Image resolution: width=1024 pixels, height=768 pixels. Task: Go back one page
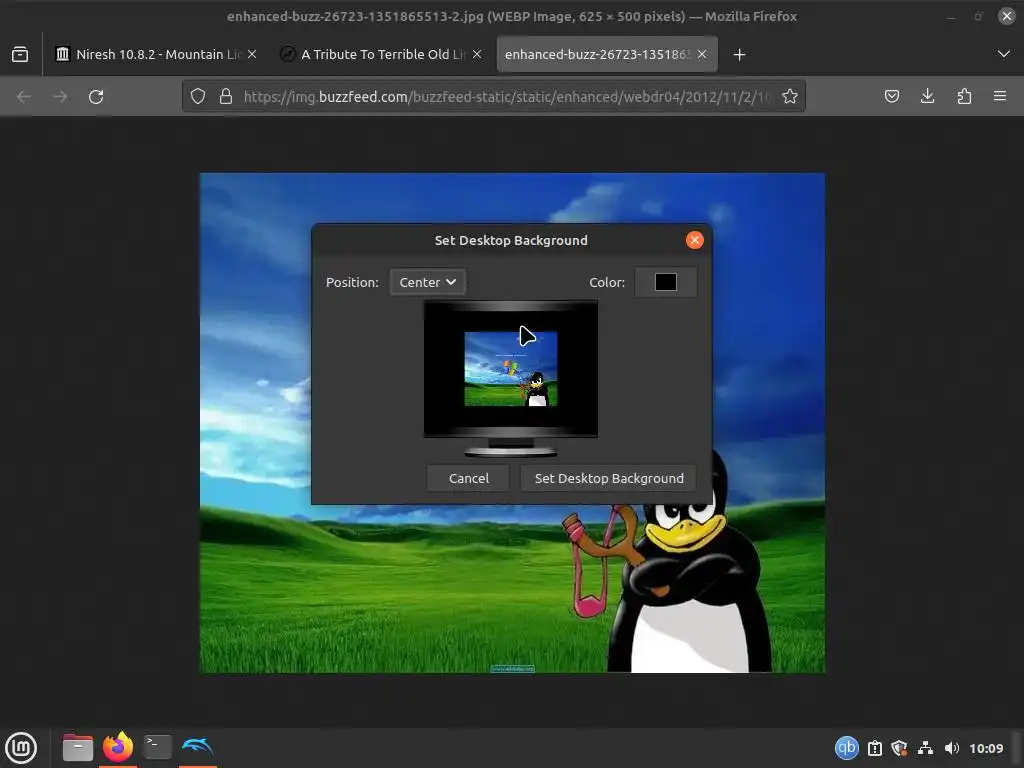(24, 97)
